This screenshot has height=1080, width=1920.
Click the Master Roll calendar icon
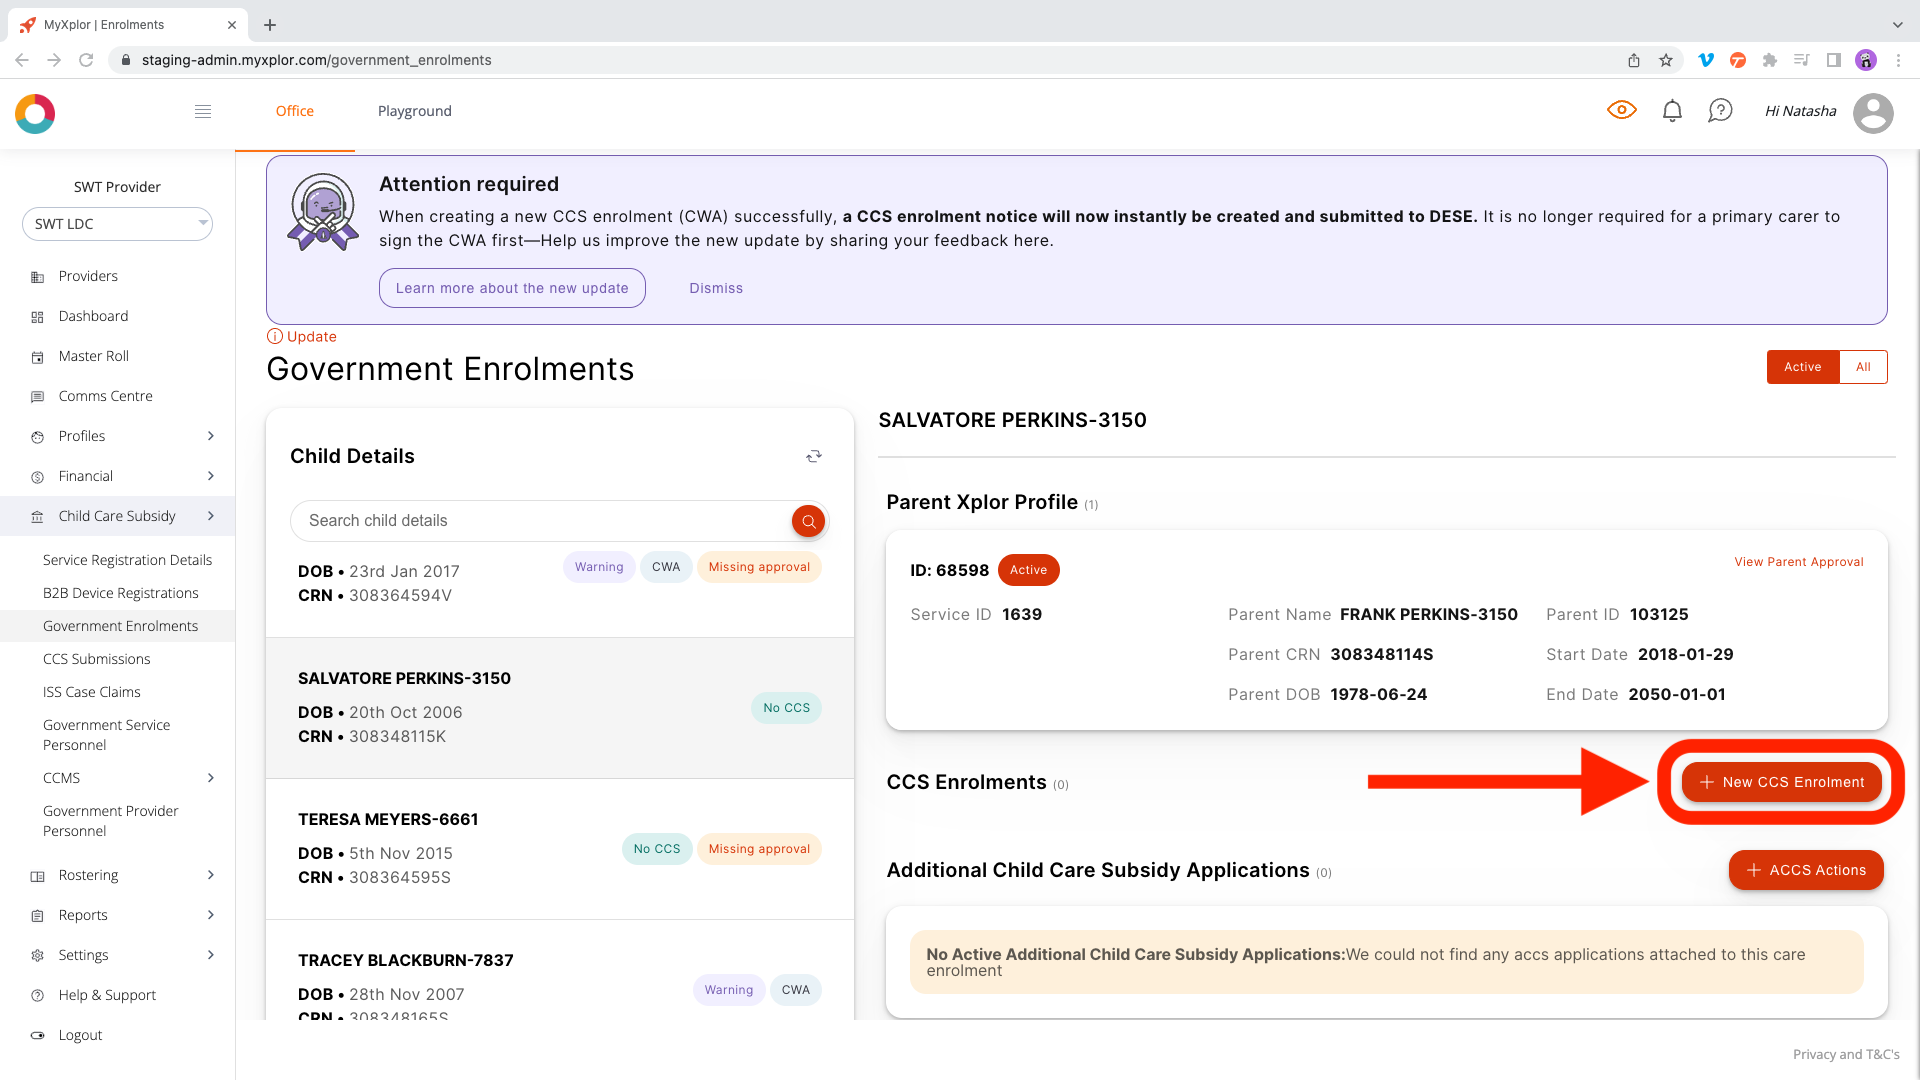click(x=36, y=356)
